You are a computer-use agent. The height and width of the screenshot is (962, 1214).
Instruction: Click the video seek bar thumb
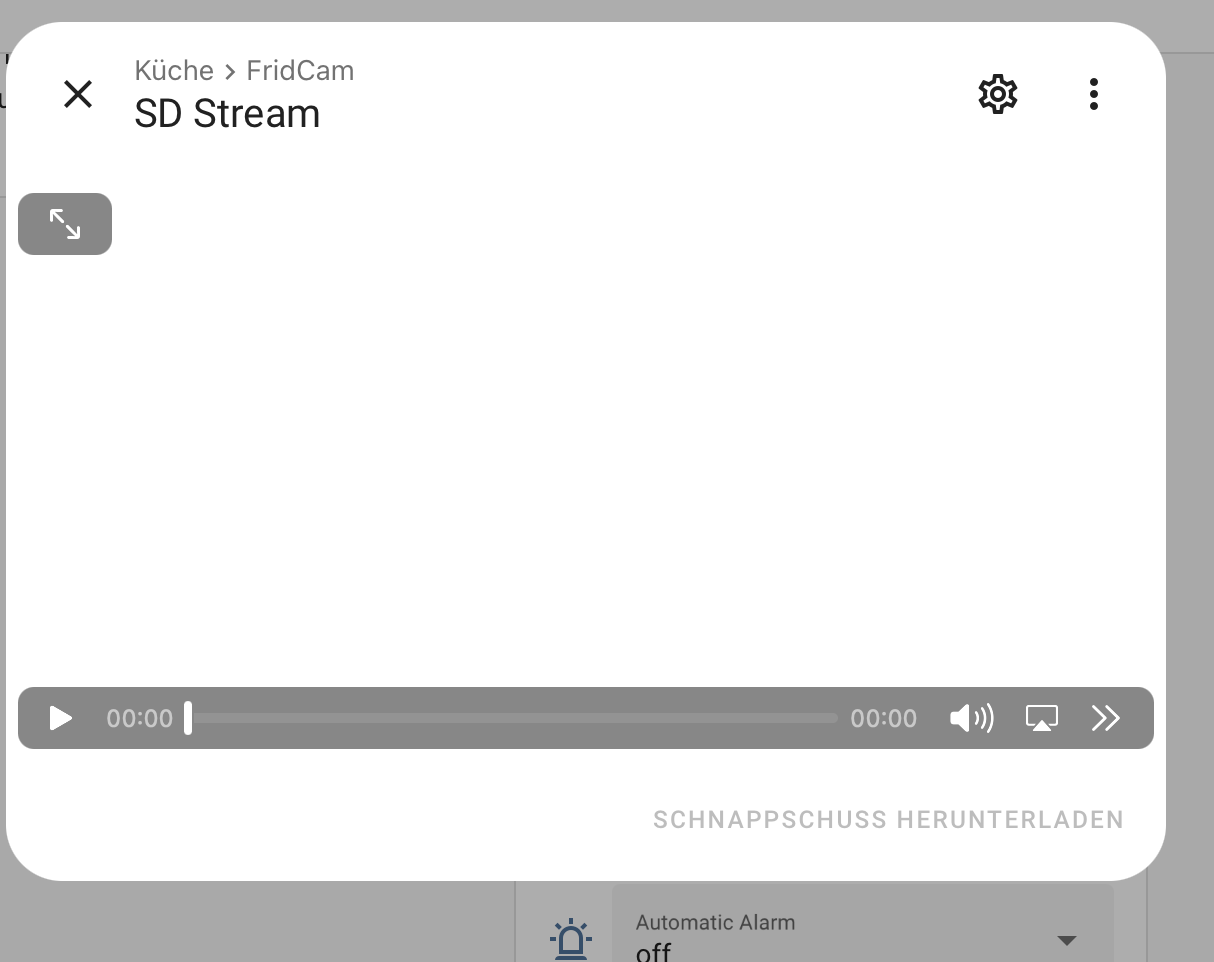click(x=188, y=718)
